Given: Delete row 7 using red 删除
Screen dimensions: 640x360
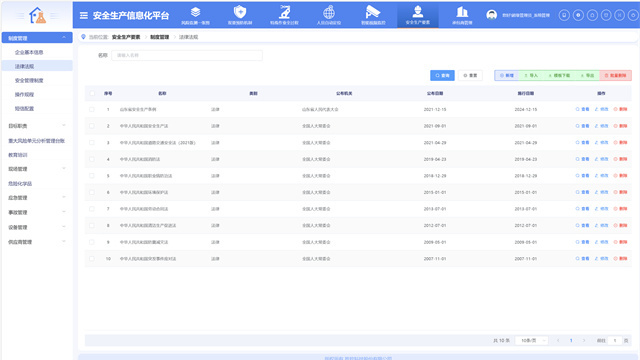Looking at the screenshot, I should tap(620, 209).
